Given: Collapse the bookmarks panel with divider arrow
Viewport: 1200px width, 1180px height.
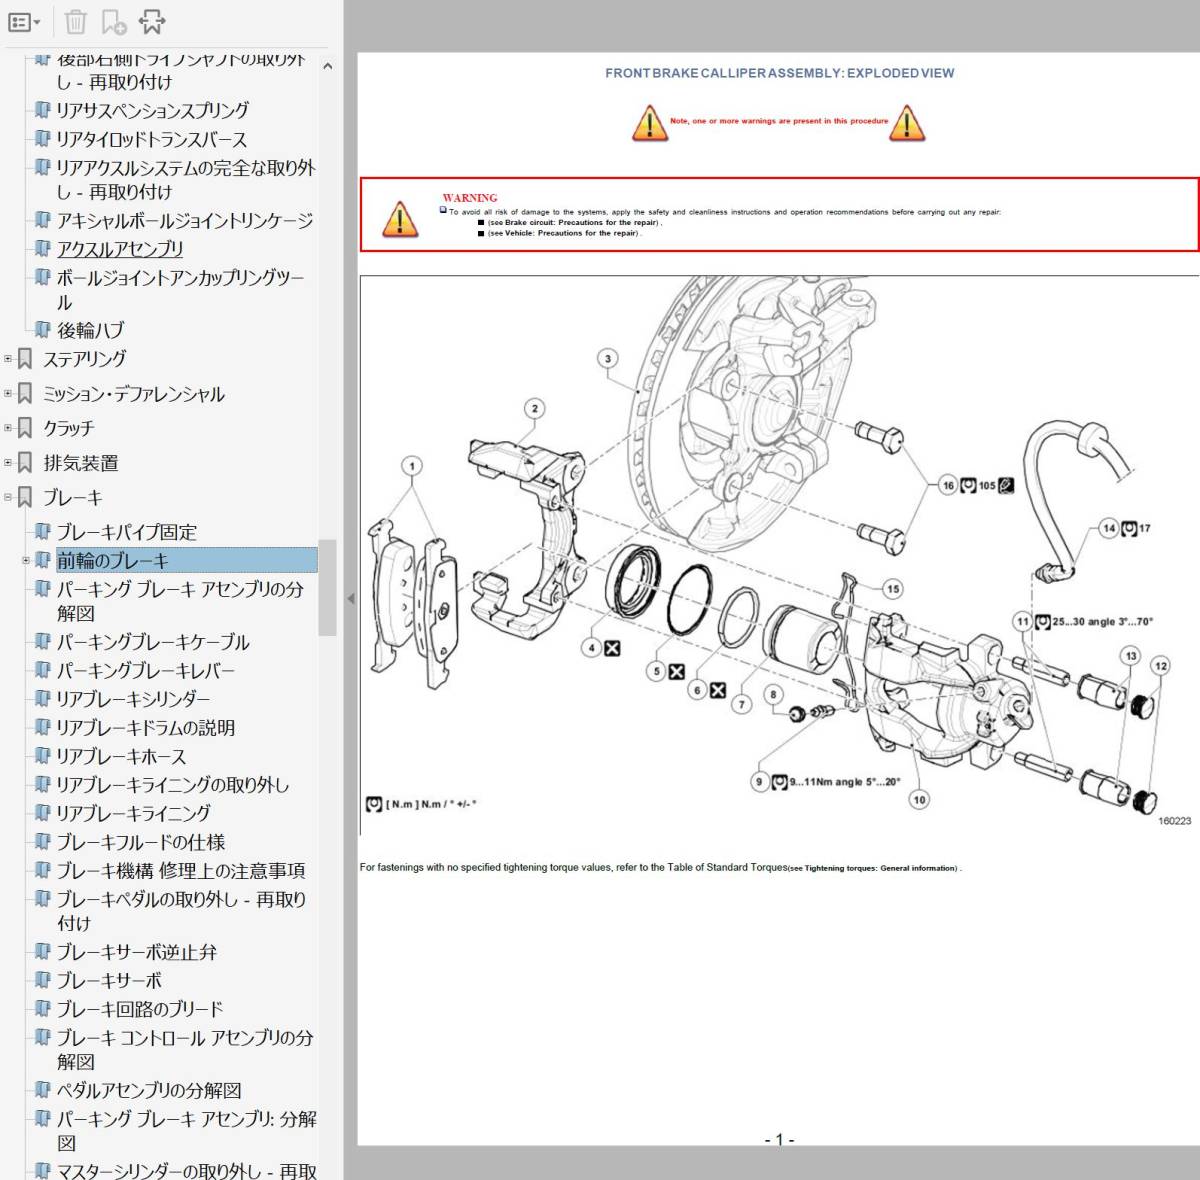Looking at the screenshot, I should tap(350, 598).
